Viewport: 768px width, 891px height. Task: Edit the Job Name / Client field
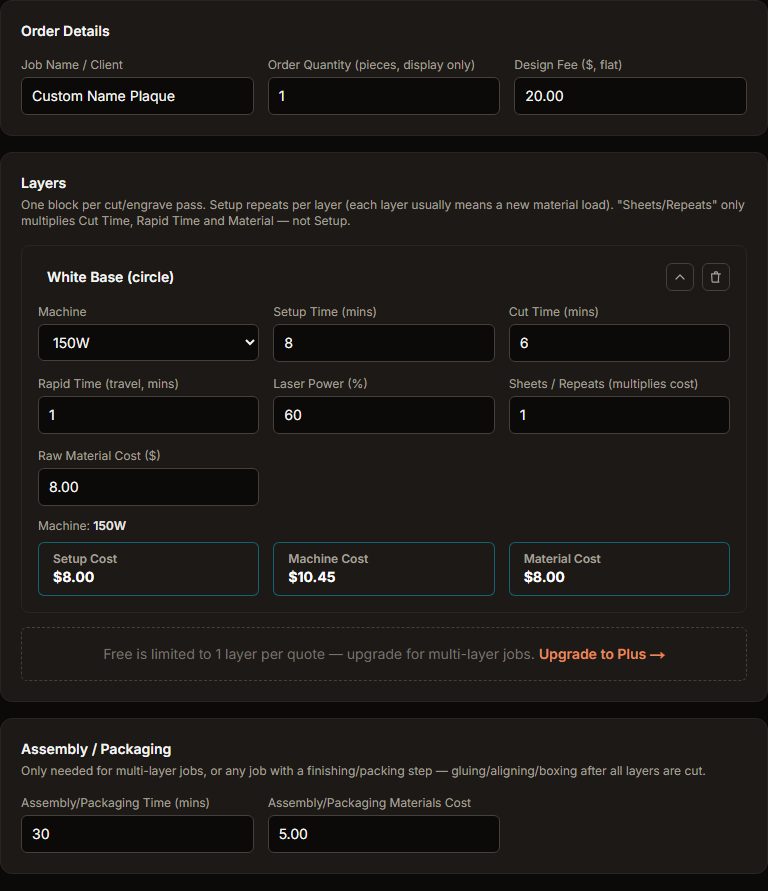[137, 96]
